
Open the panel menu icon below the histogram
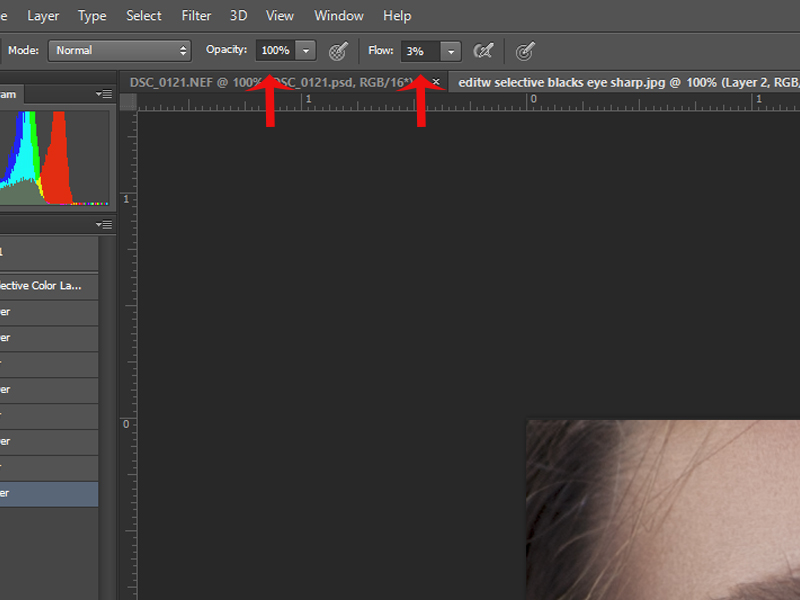[x=104, y=224]
